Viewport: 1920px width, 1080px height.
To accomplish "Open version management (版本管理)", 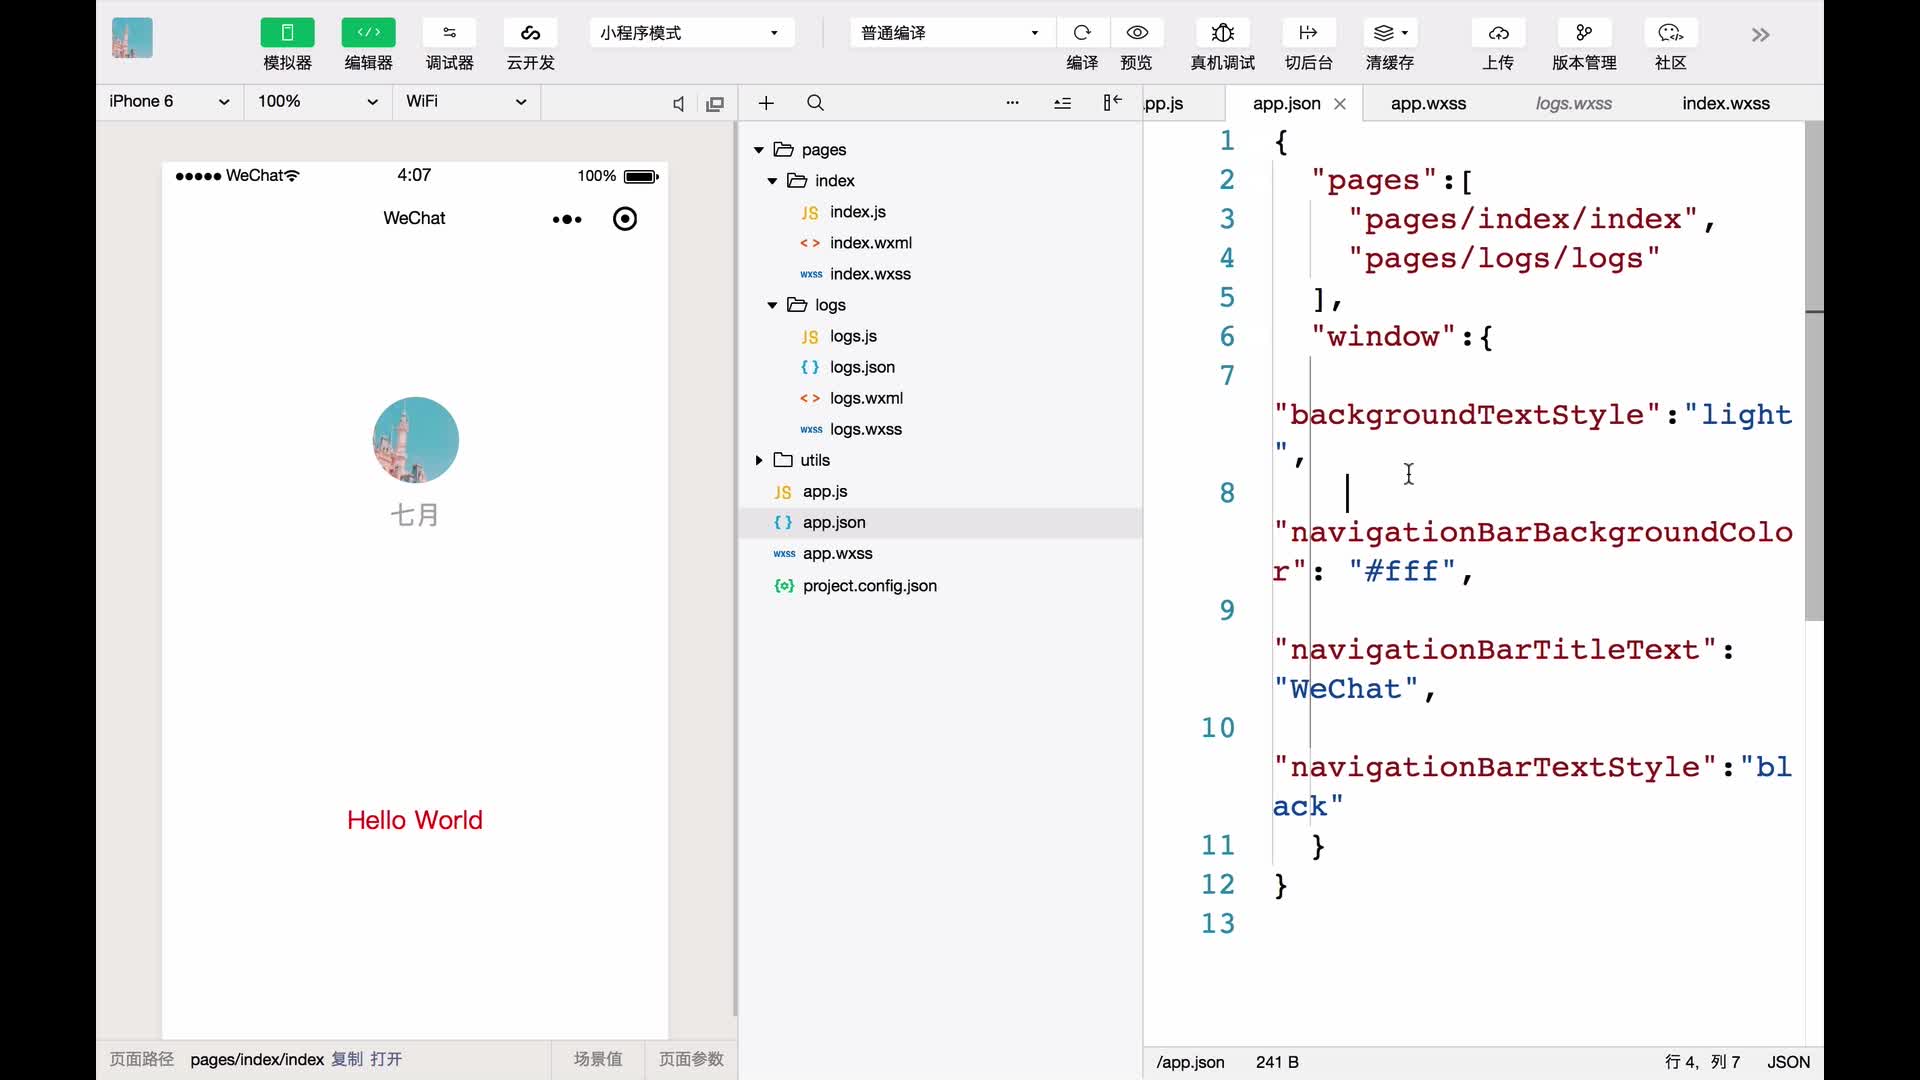I will tap(1584, 33).
